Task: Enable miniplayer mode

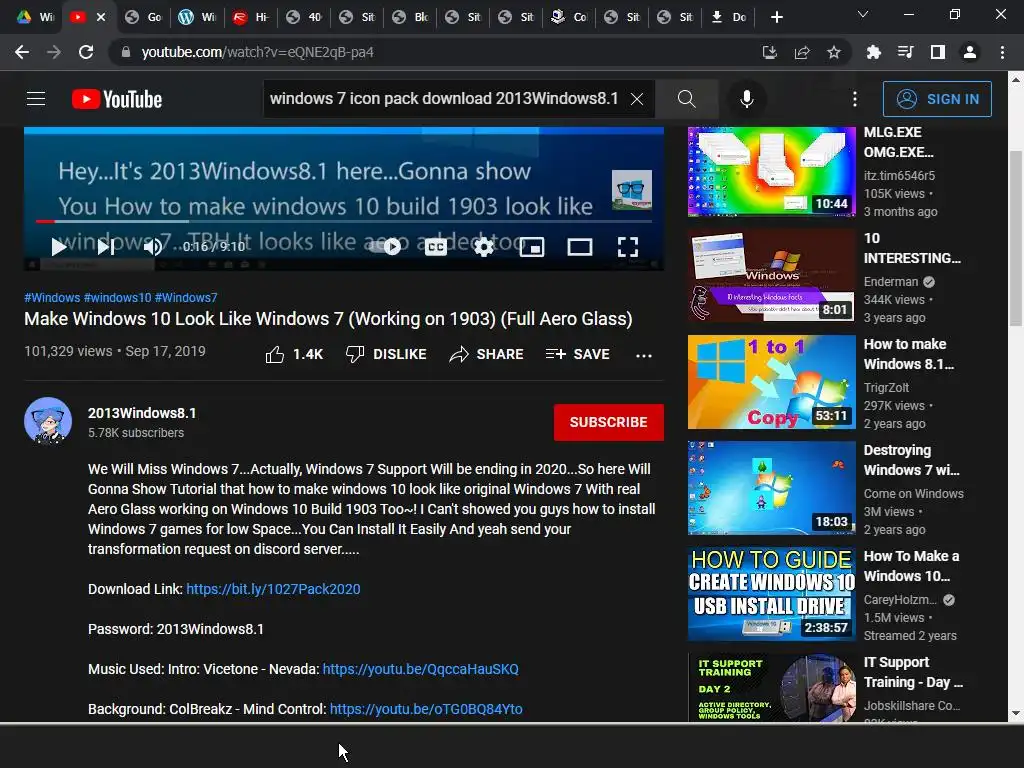Action: 532,247
